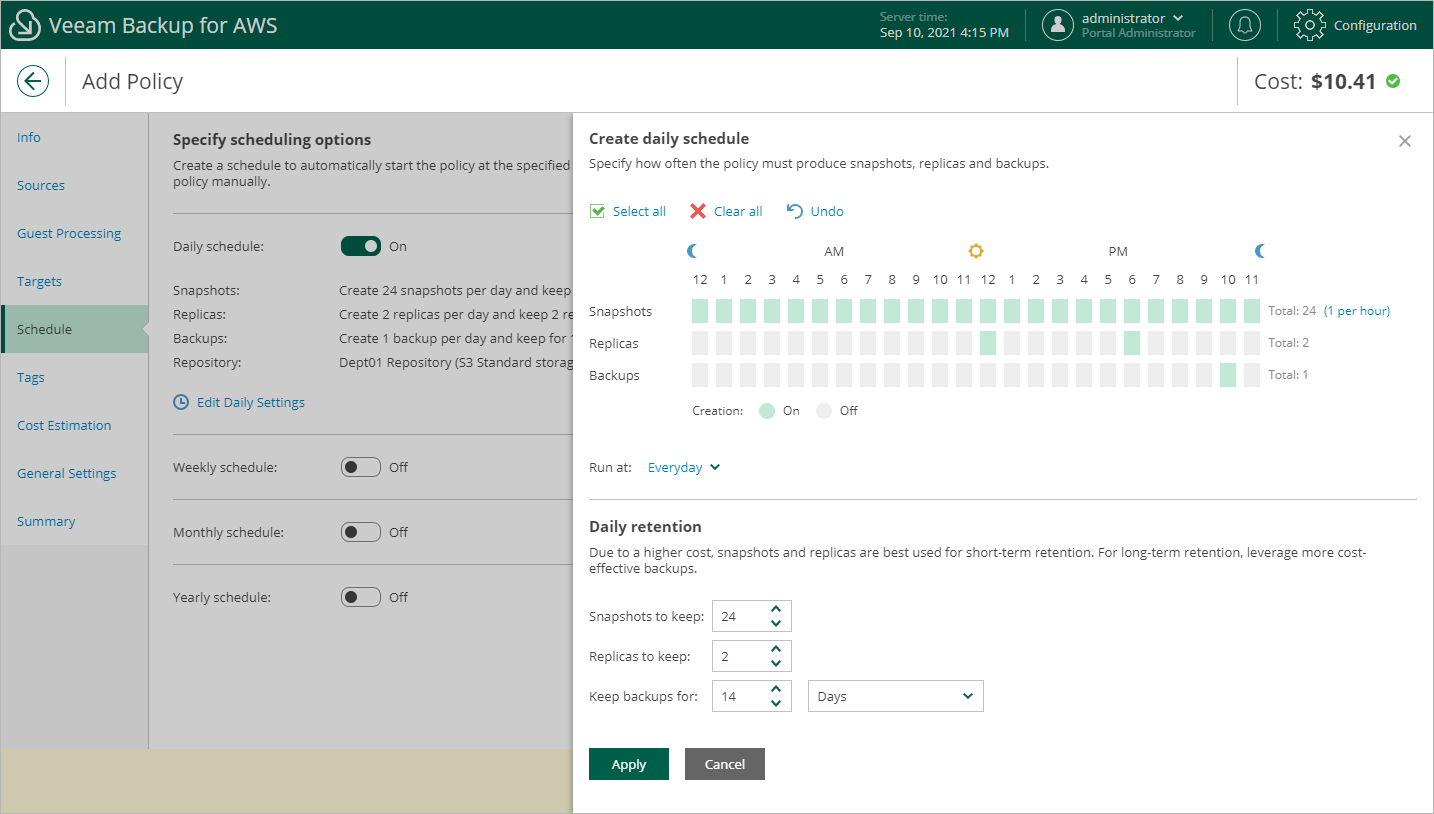The width and height of the screenshot is (1434, 814).
Task: Click the Apply button
Action: click(x=628, y=764)
